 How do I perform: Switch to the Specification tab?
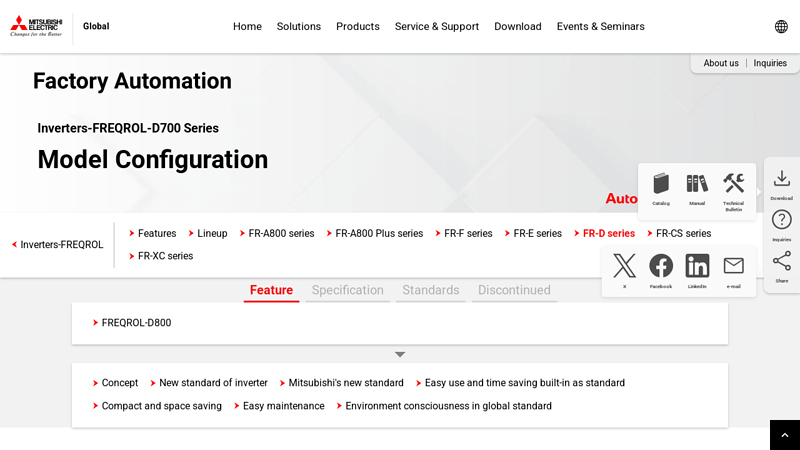[x=347, y=290]
